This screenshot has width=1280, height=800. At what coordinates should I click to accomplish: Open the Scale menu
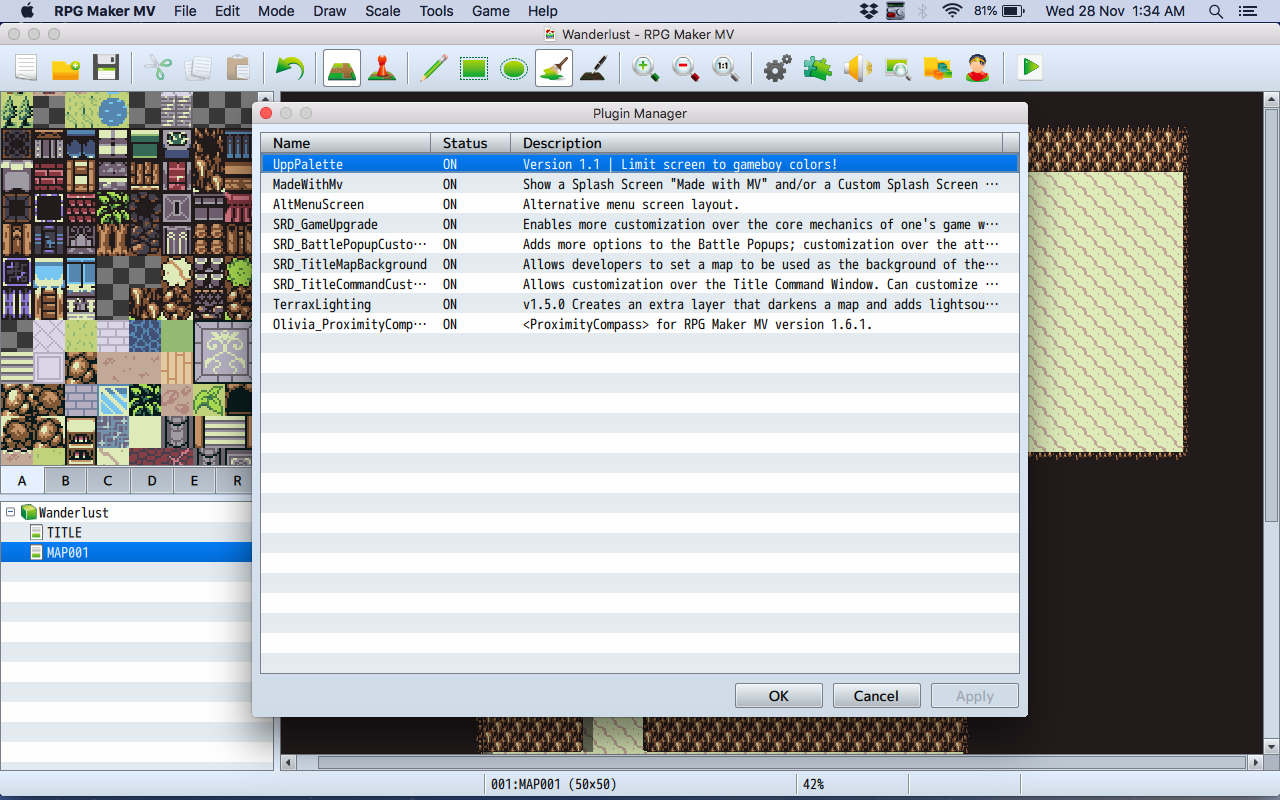[x=383, y=11]
